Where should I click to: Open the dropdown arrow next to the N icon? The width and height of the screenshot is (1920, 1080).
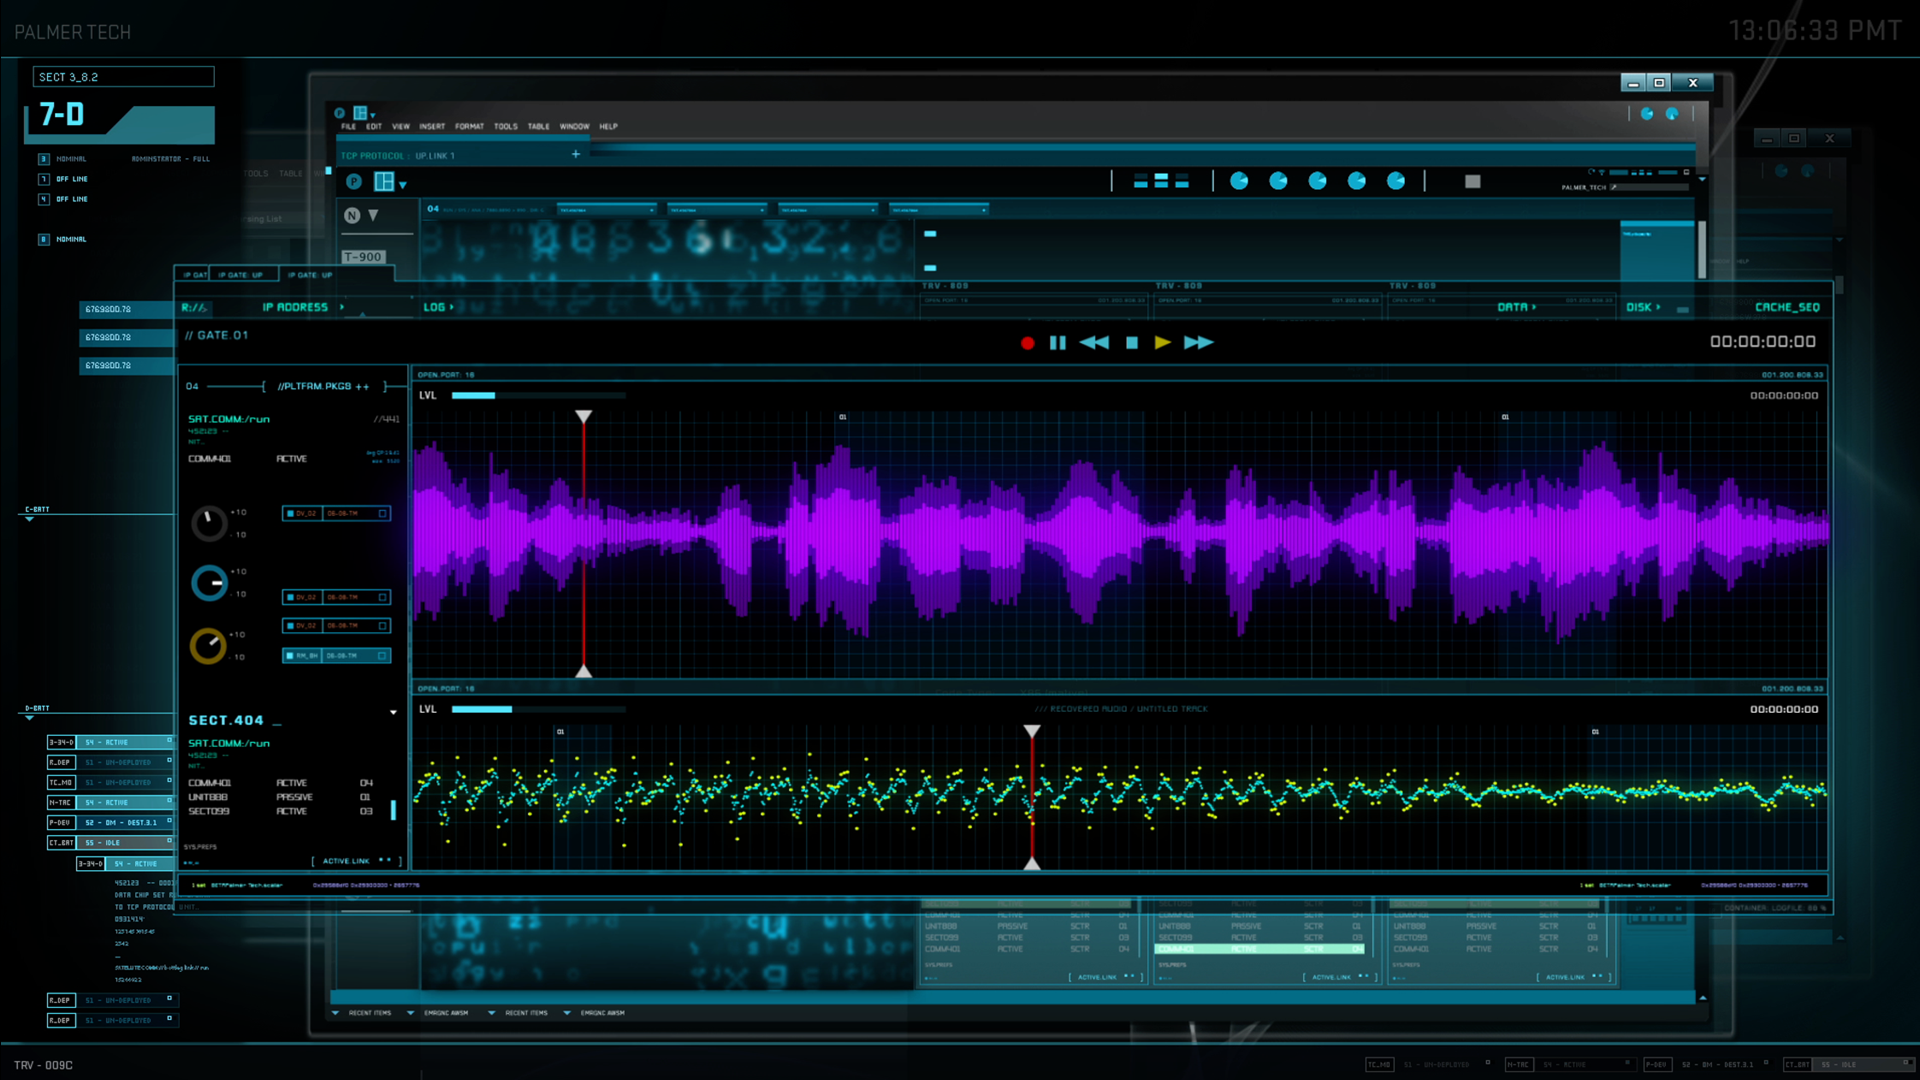pos(373,215)
